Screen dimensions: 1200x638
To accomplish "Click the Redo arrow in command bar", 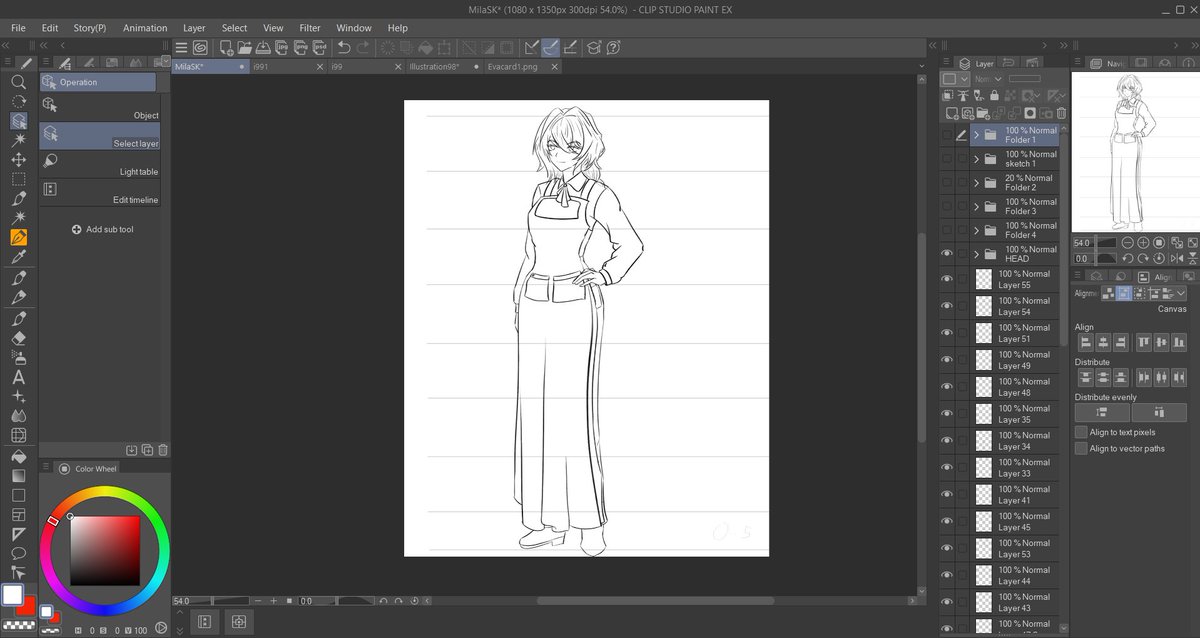I will pos(363,47).
